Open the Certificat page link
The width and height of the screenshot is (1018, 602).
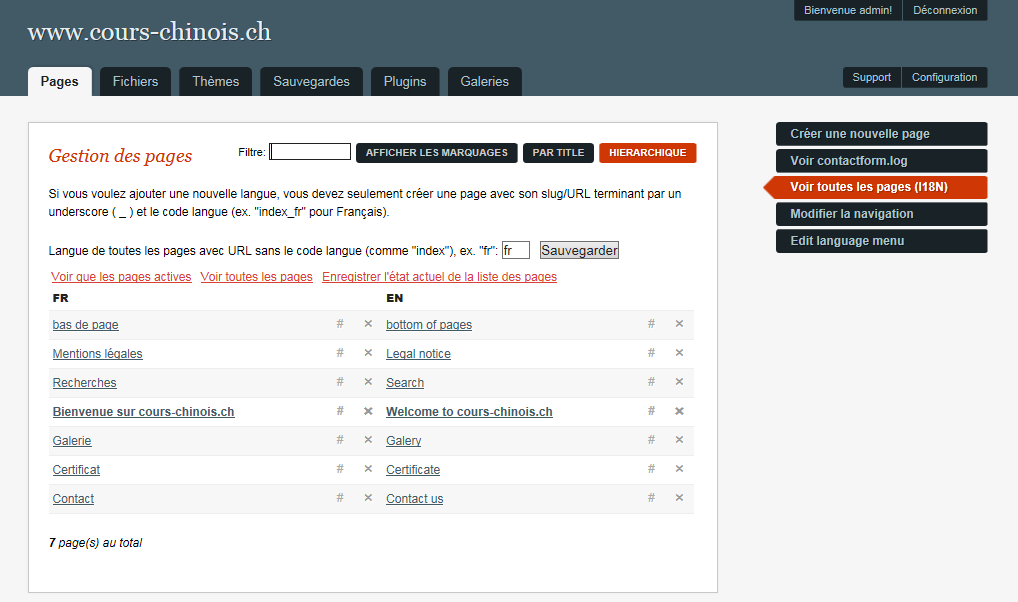(76, 470)
